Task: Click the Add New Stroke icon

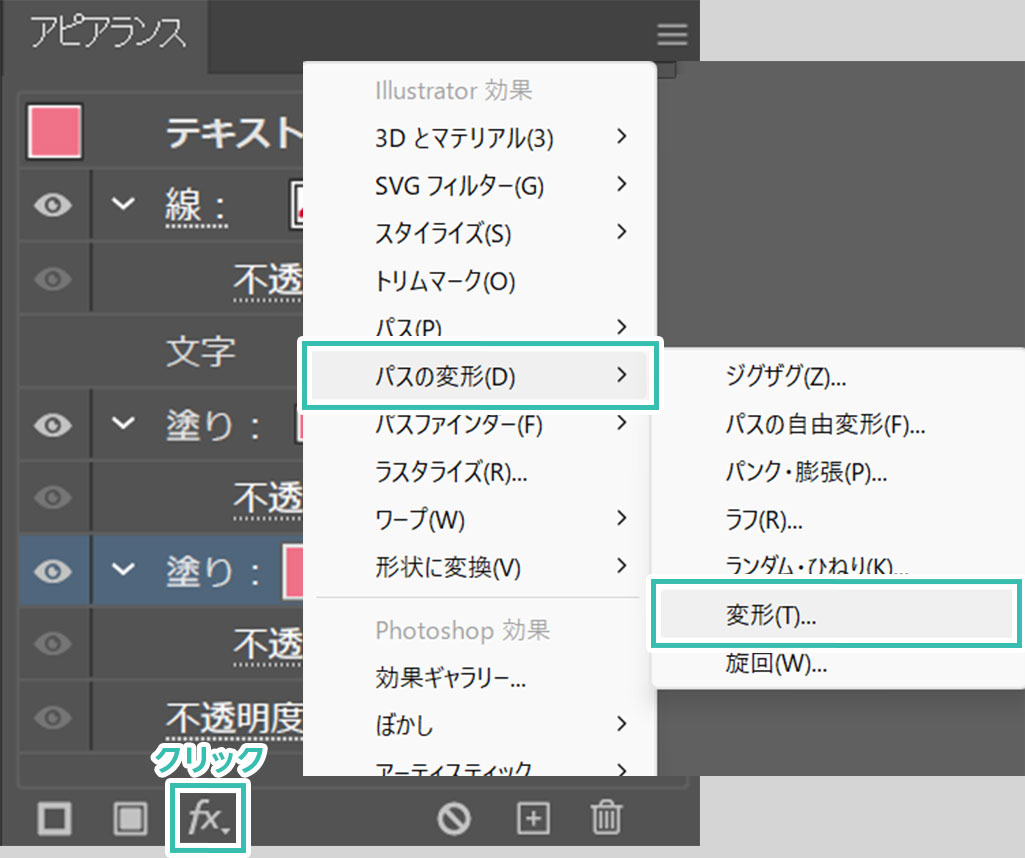Action: click(x=54, y=819)
